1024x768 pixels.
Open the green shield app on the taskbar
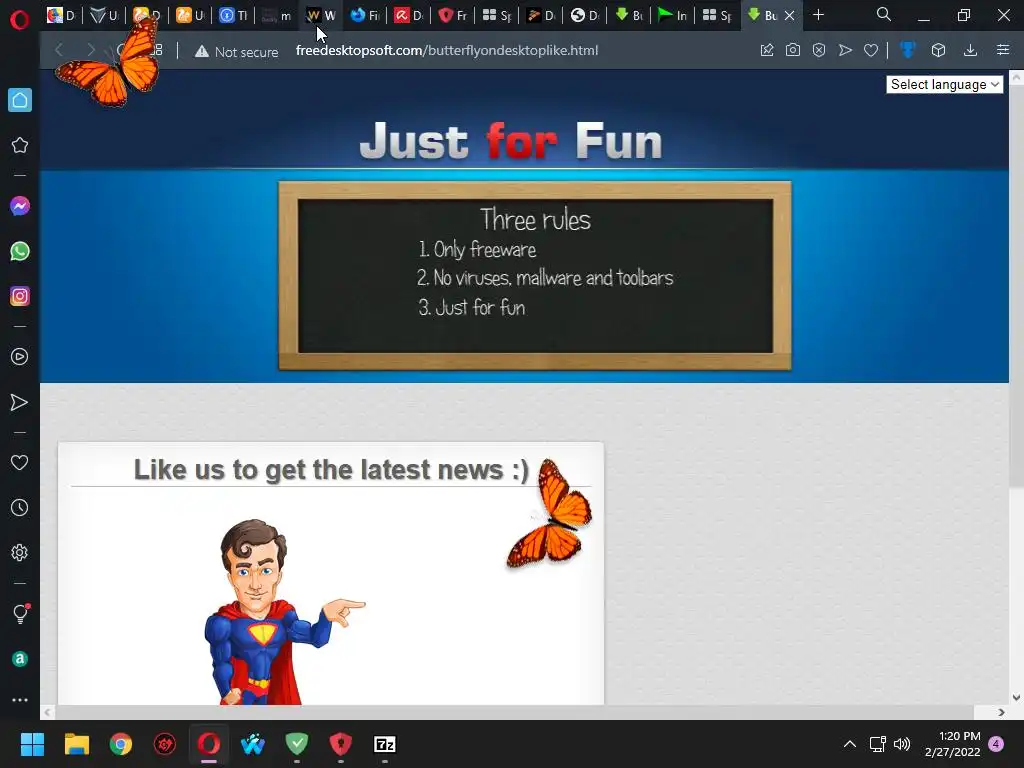[296, 743]
